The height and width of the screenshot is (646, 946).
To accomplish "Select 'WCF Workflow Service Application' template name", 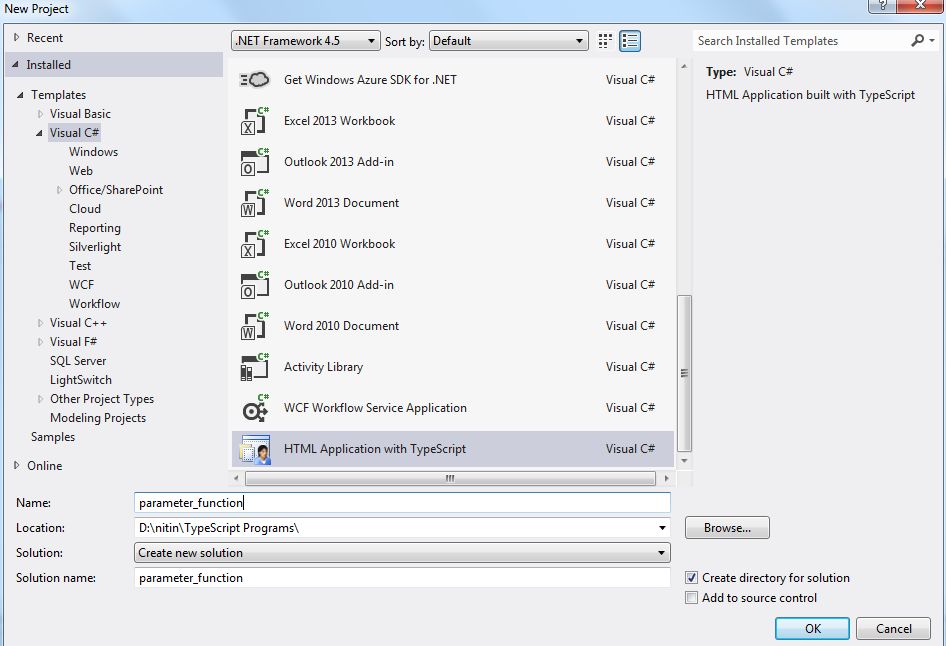I will (x=375, y=408).
